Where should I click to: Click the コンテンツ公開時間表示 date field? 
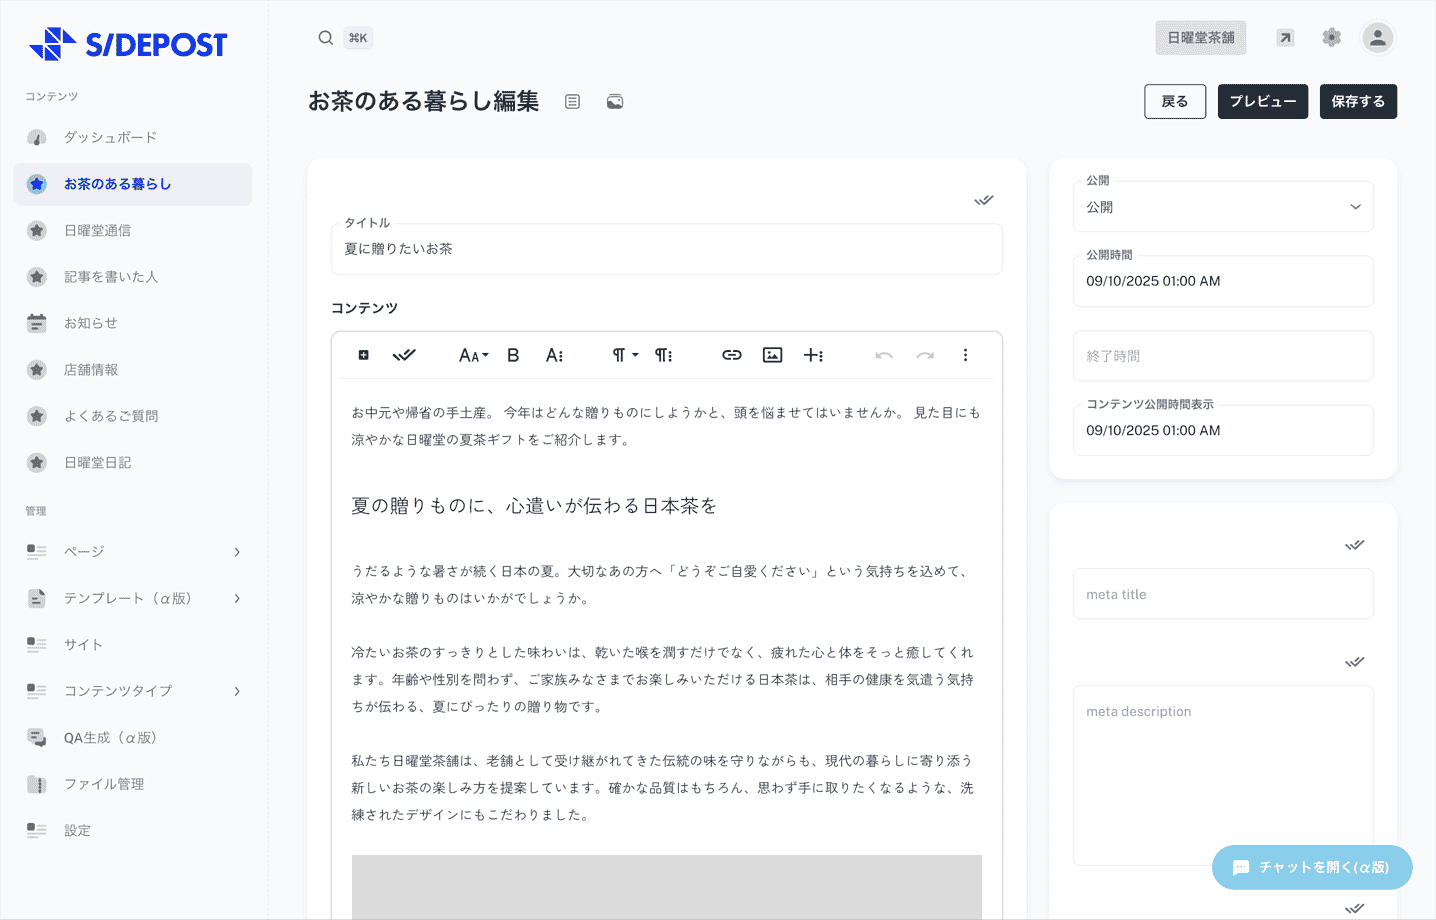pyautogui.click(x=1223, y=430)
